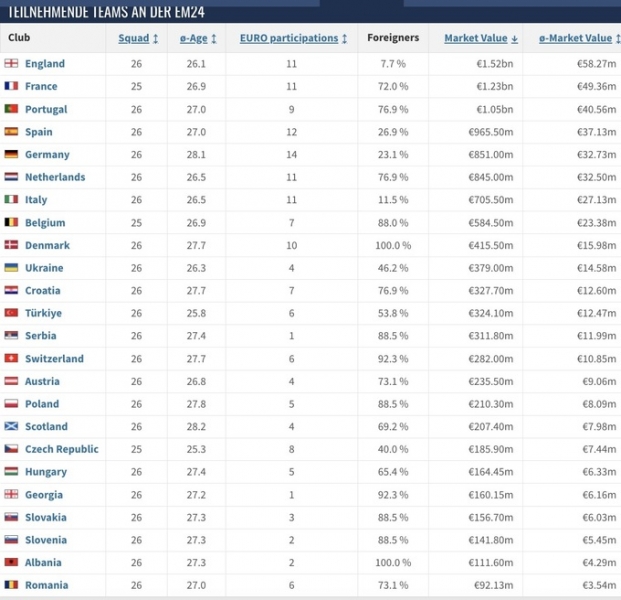The image size is (621, 600).
Task: Sort by Market Value column header
Action: (481, 38)
